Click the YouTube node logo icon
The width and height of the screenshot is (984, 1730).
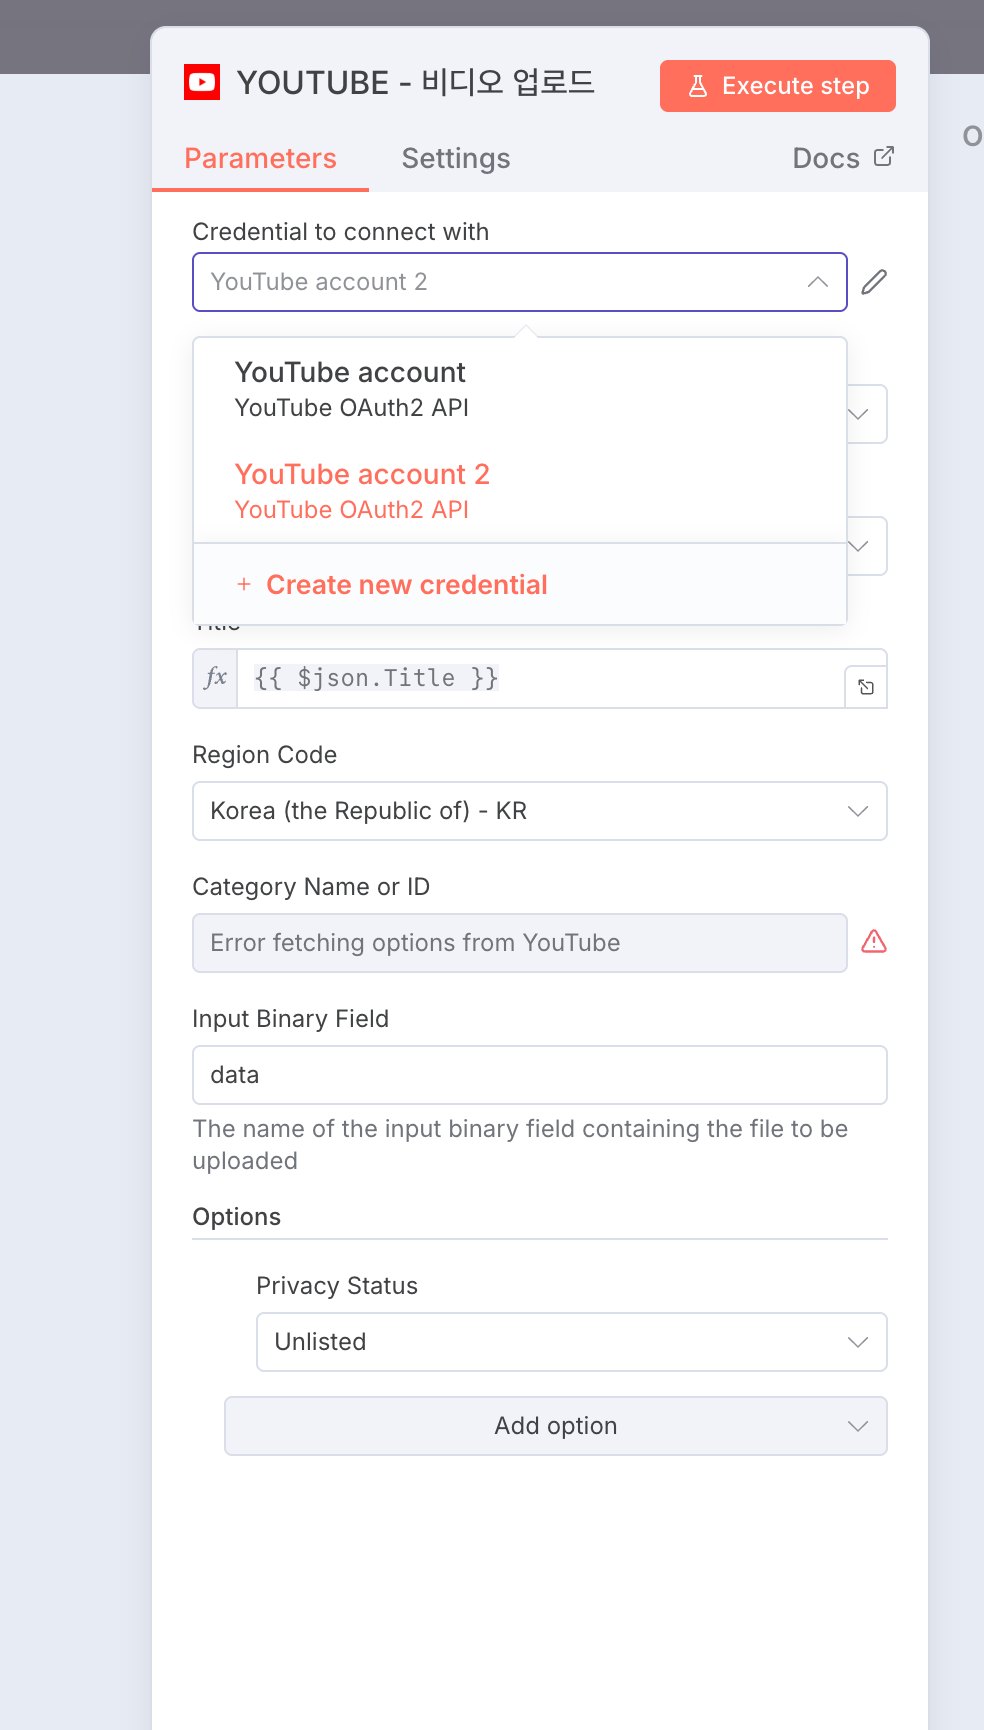coord(202,82)
